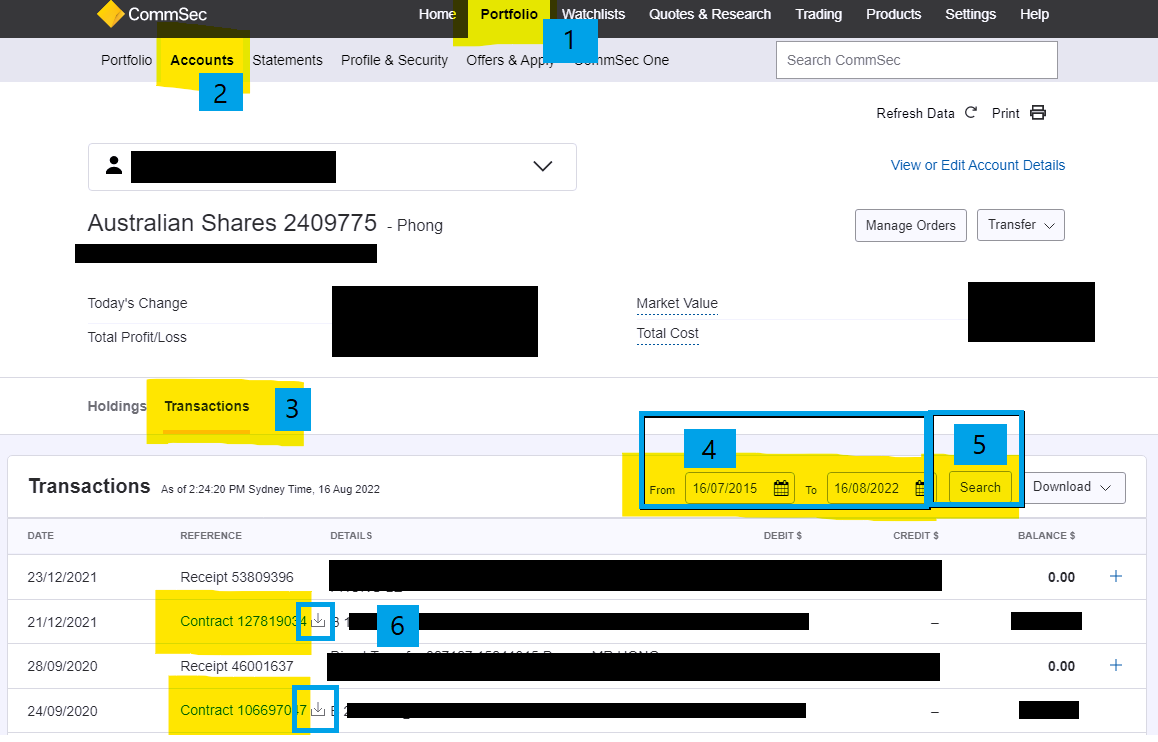
Task: Expand Receipt 46001637 row with plus icon
Action: pos(1115,665)
